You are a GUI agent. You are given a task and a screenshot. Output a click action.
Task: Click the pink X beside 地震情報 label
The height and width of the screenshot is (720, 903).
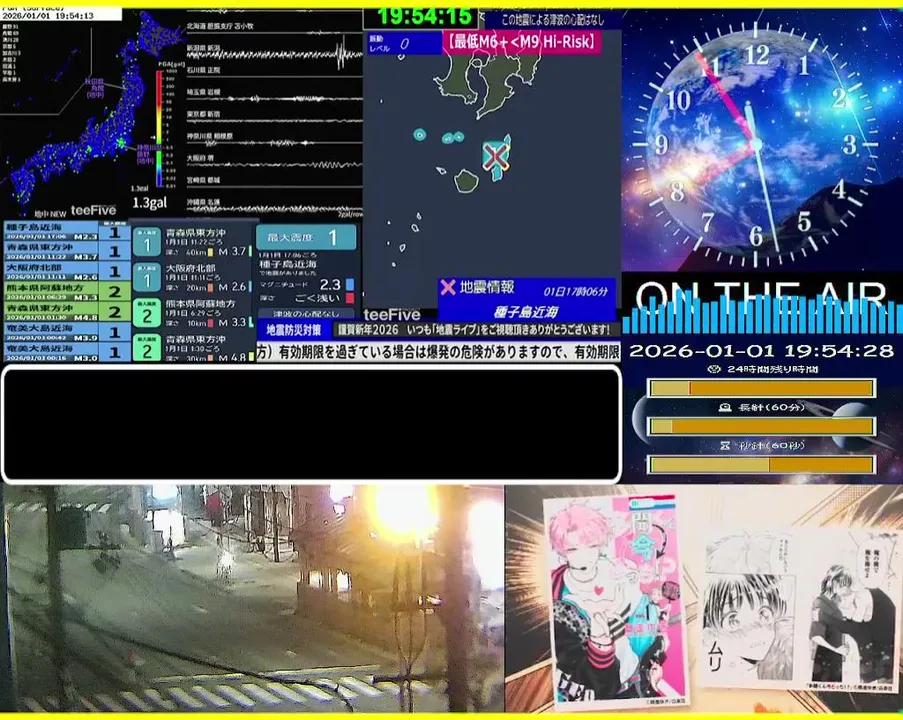point(447,287)
